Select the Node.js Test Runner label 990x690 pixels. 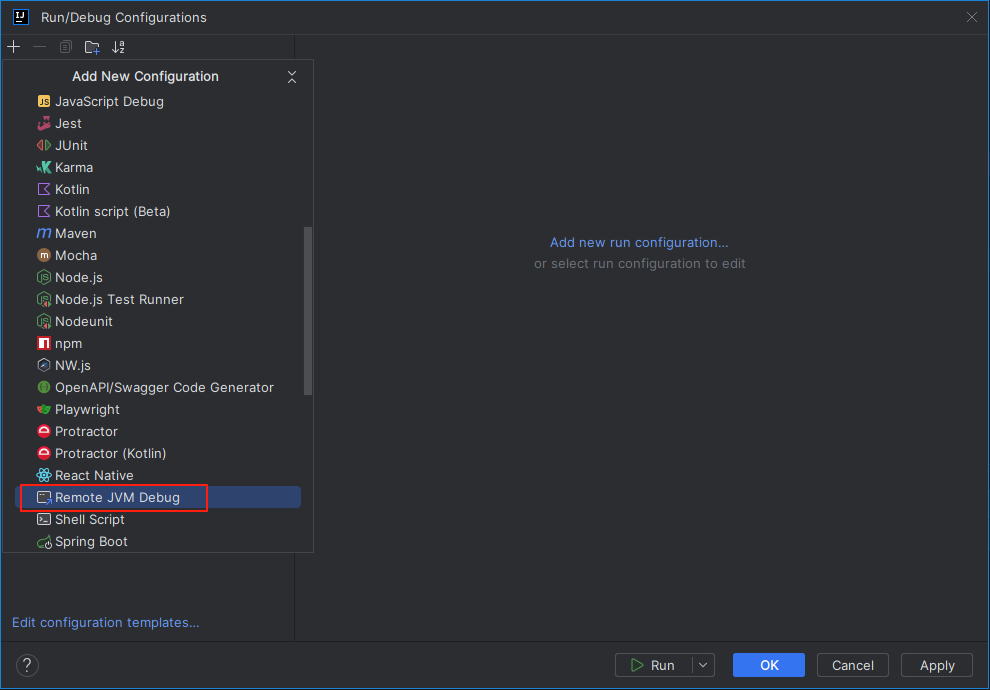point(119,299)
